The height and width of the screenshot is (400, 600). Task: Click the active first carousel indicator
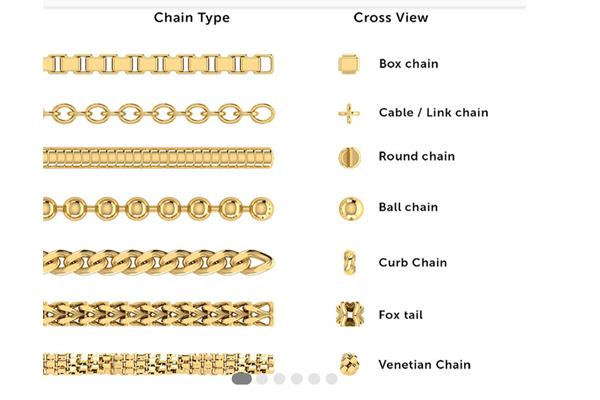pyautogui.click(x=241, y=379)
